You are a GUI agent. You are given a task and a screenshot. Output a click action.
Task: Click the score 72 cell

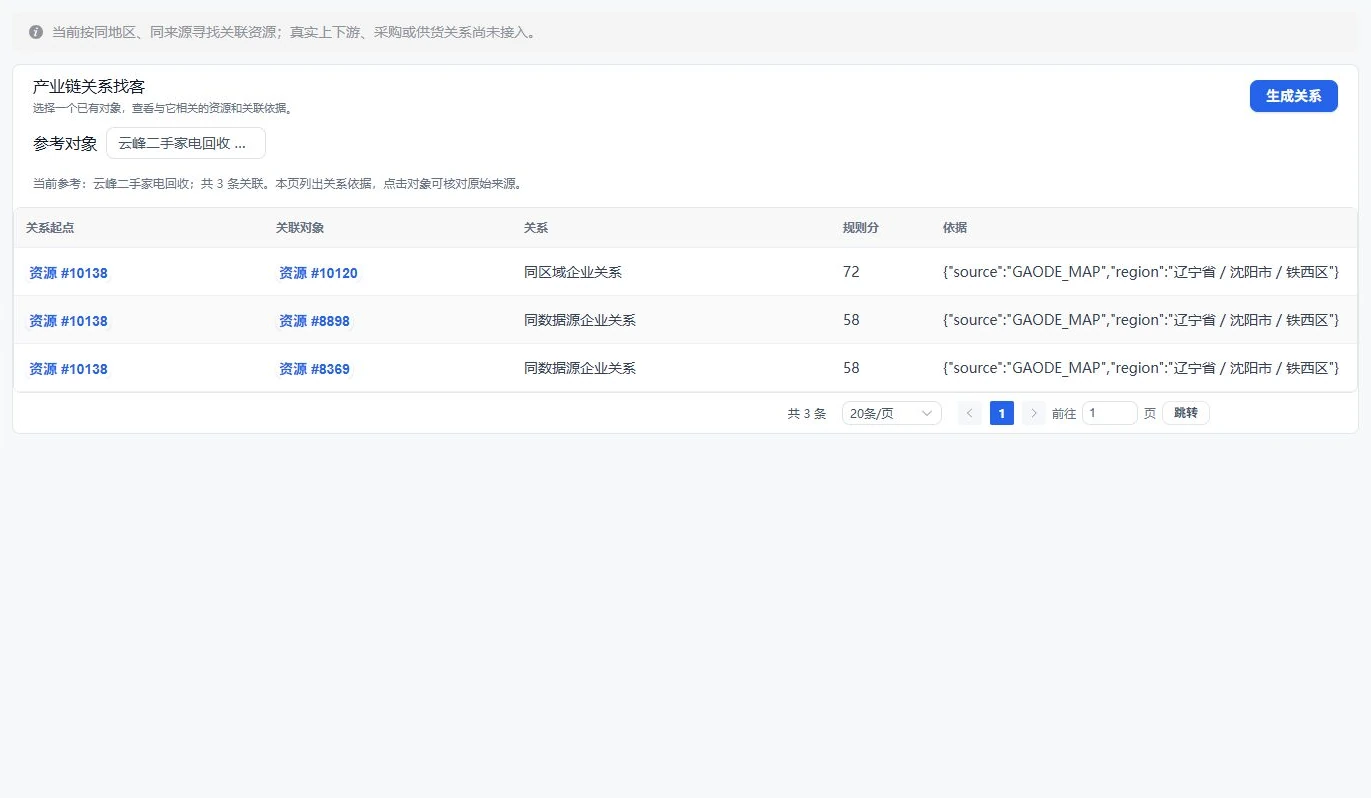(x=851, y=272)
